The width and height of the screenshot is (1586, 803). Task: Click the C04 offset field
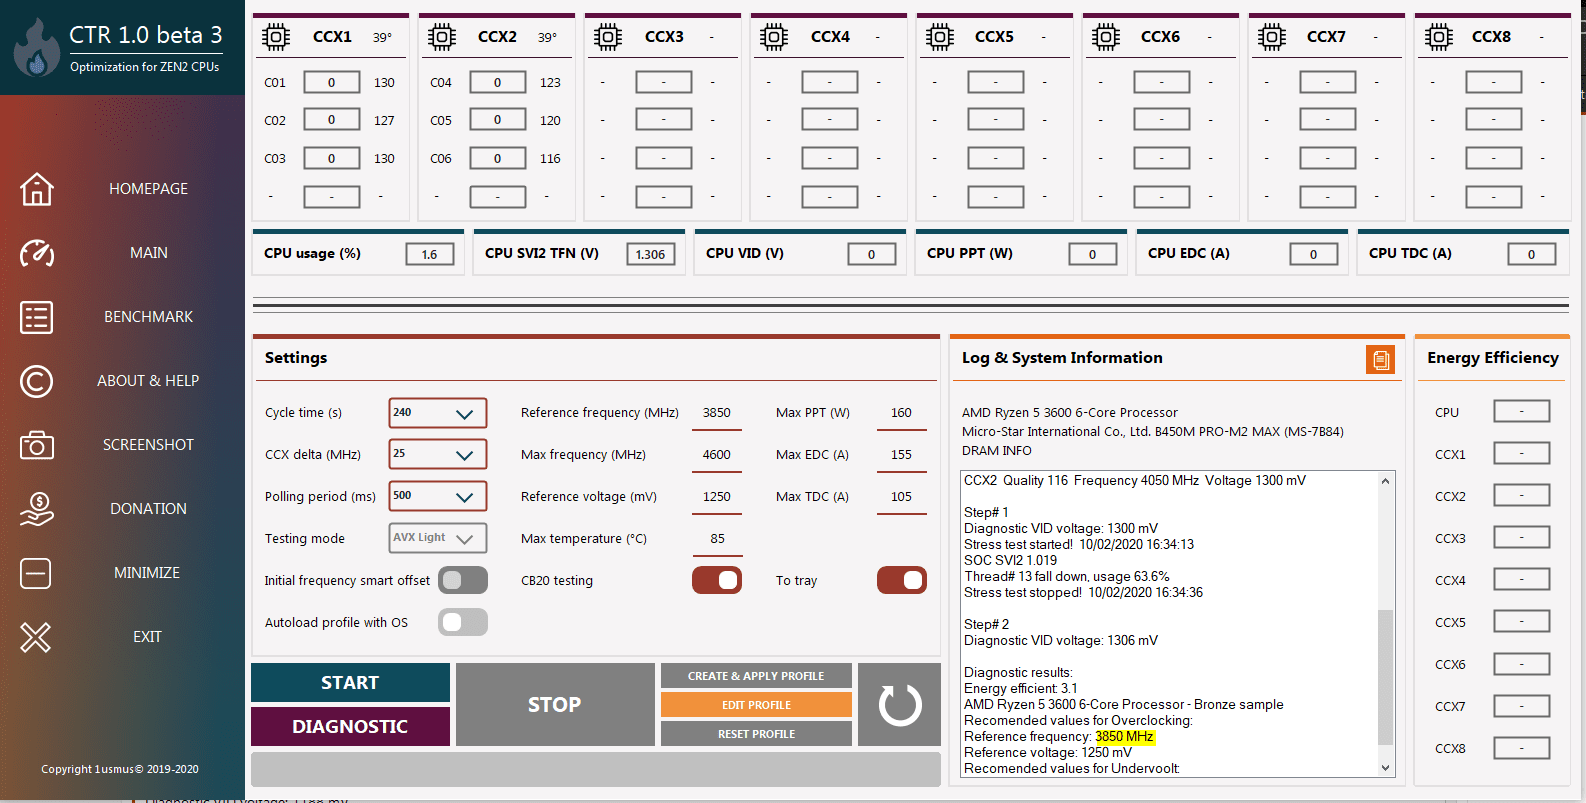(498, 82)
